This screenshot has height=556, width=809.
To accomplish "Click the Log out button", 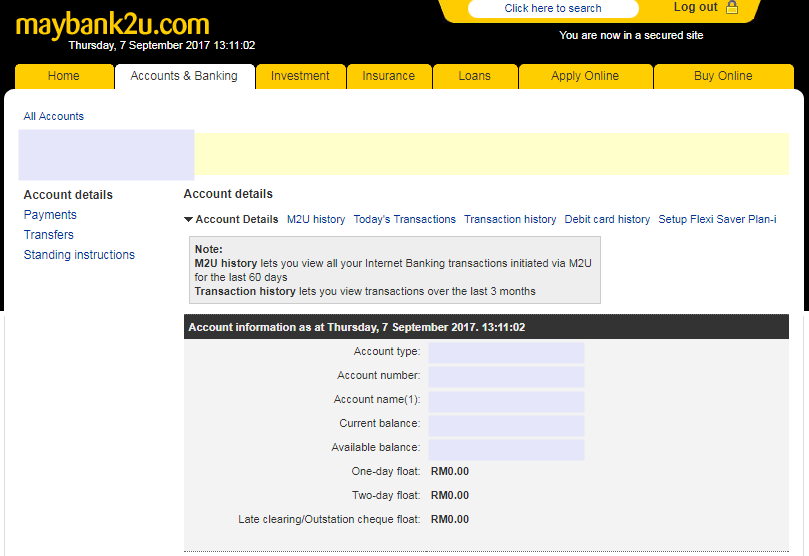I will point(695,7).
